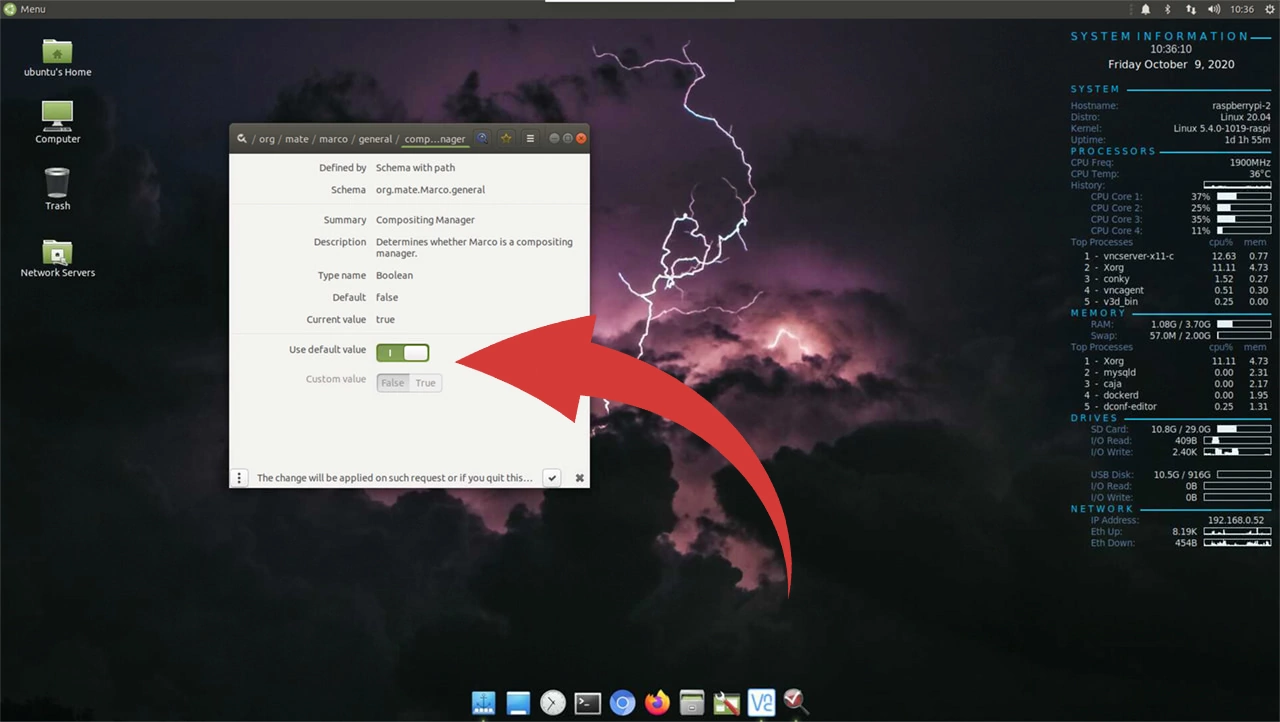Click the volume icon in system tray
The image size is (1280, 722).
[x=1214, y=9]
